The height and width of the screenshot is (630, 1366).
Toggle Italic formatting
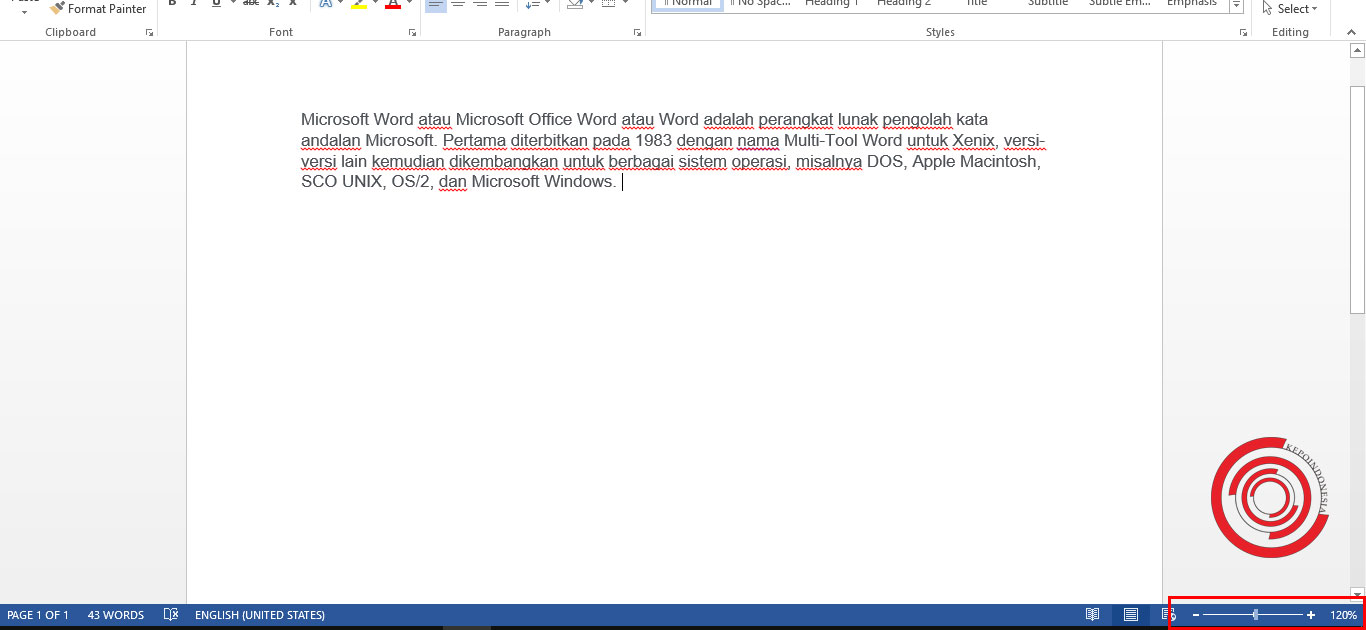193,4
